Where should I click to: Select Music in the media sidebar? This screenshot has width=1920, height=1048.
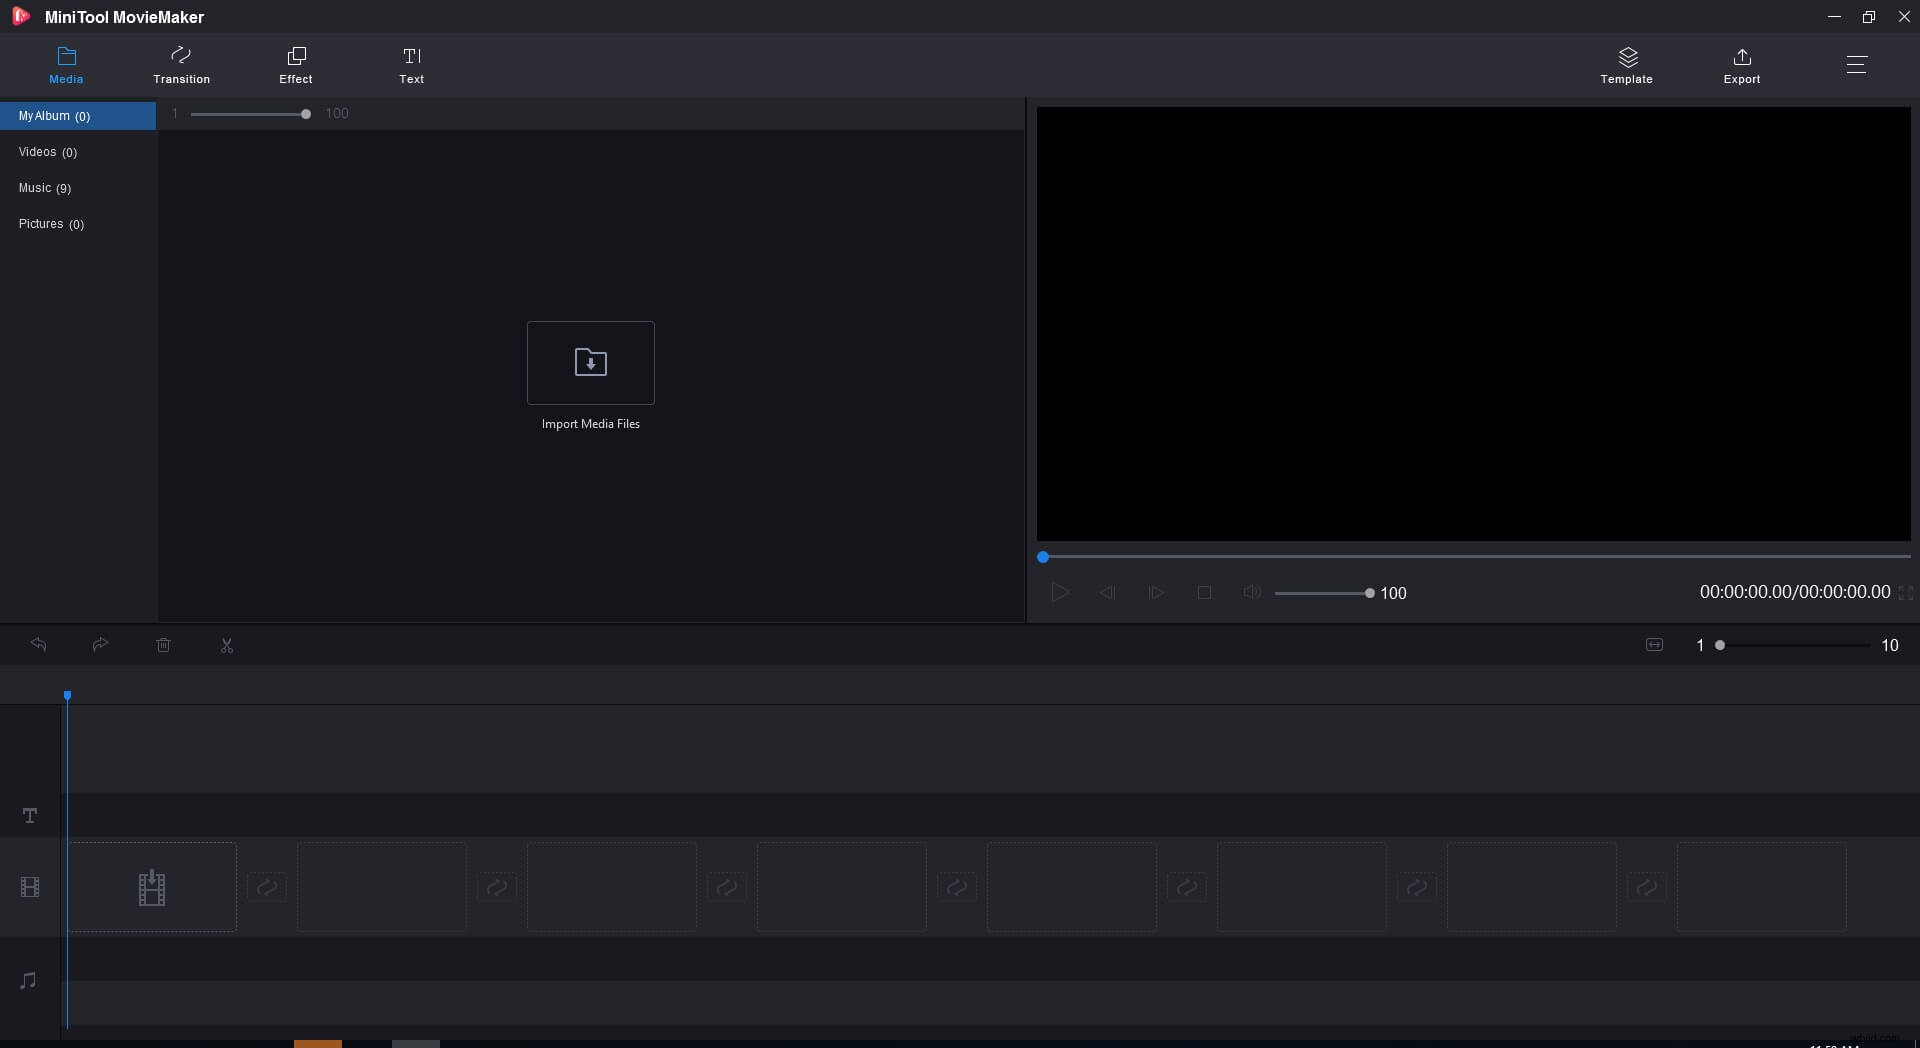pyautogui.click(x=45, y=188)
